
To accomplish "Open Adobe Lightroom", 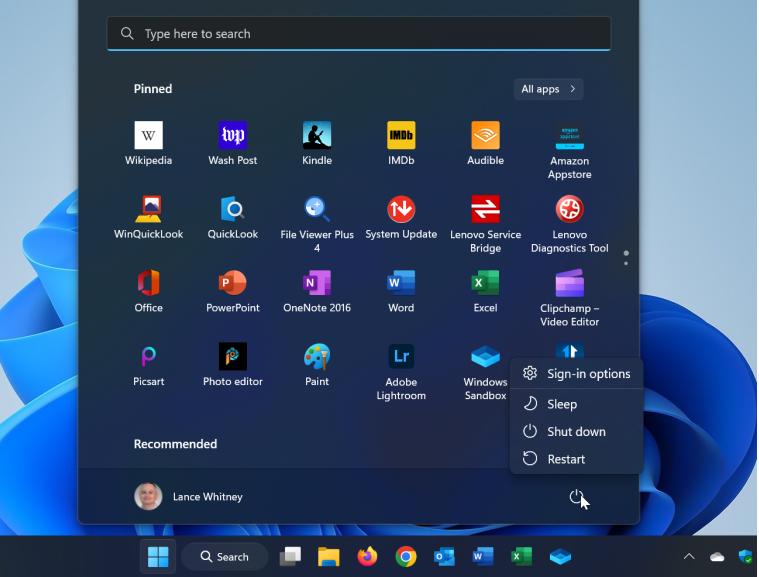I will click(401, 372).
